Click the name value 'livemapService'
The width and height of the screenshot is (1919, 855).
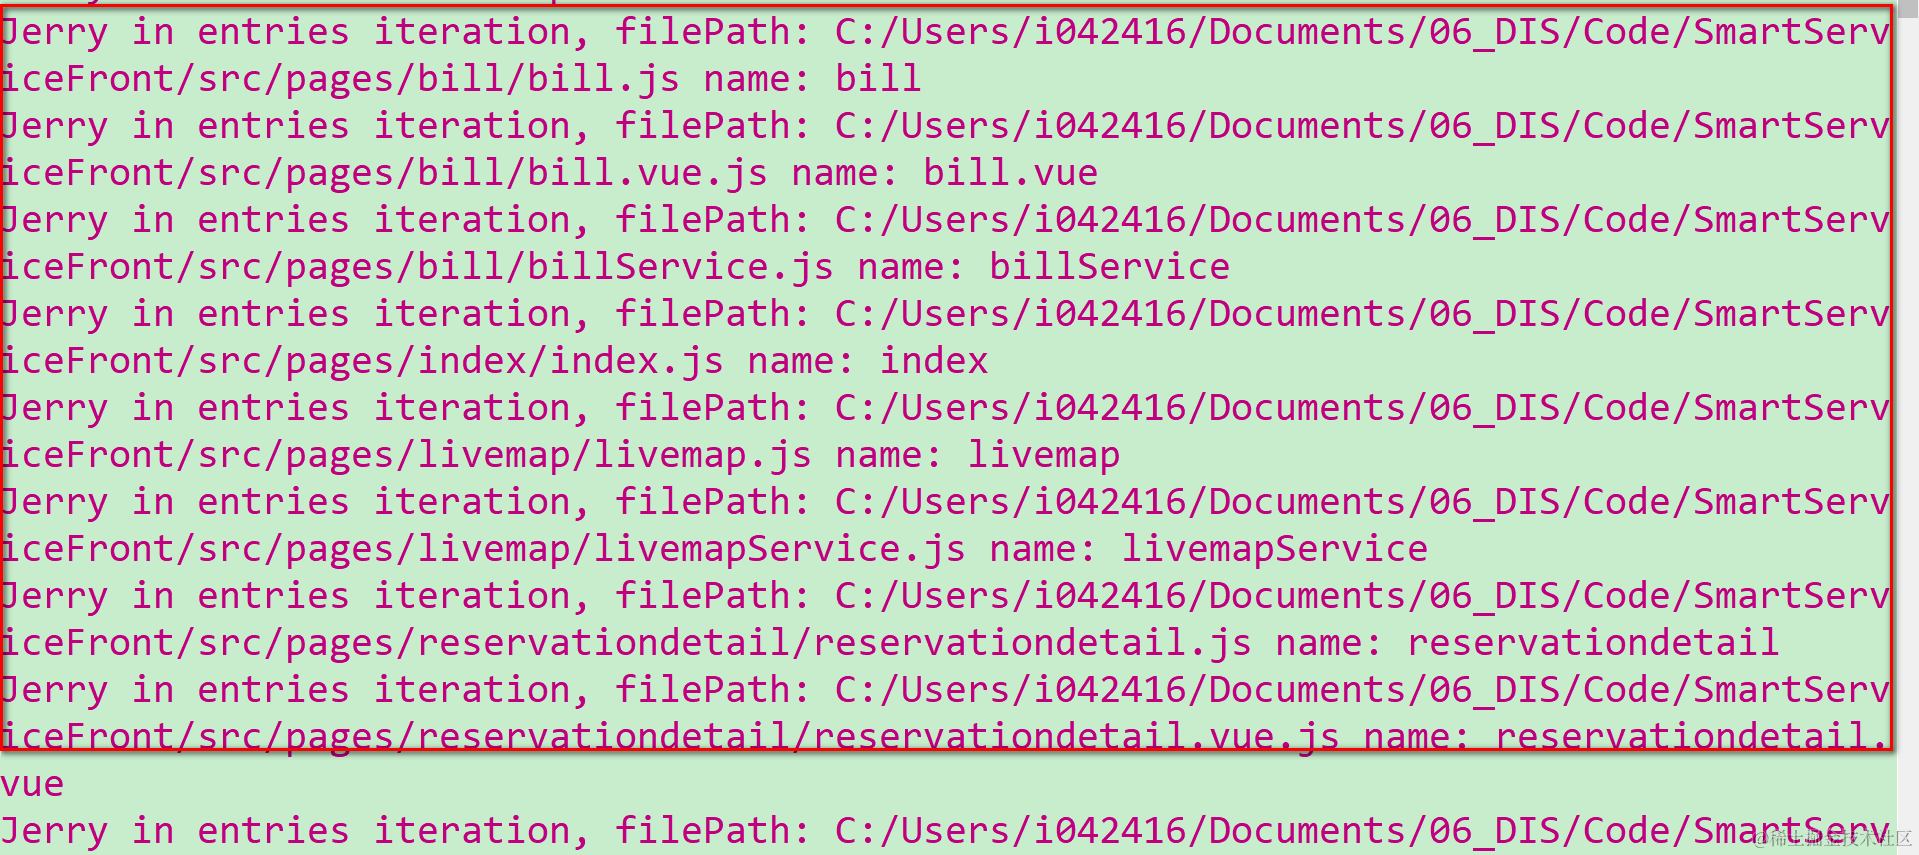[1275, 549]
